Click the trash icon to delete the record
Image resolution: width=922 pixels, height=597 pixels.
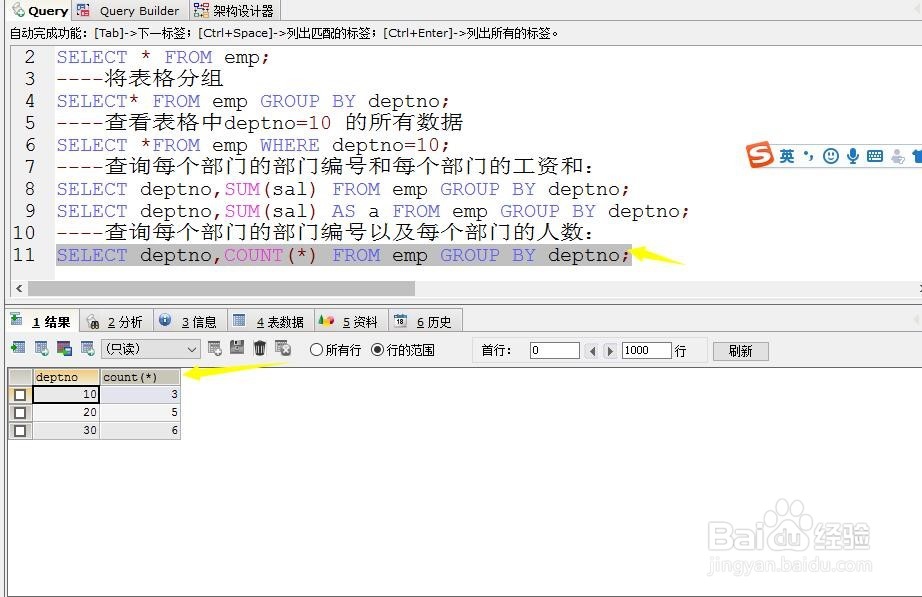tap(259, 350)
